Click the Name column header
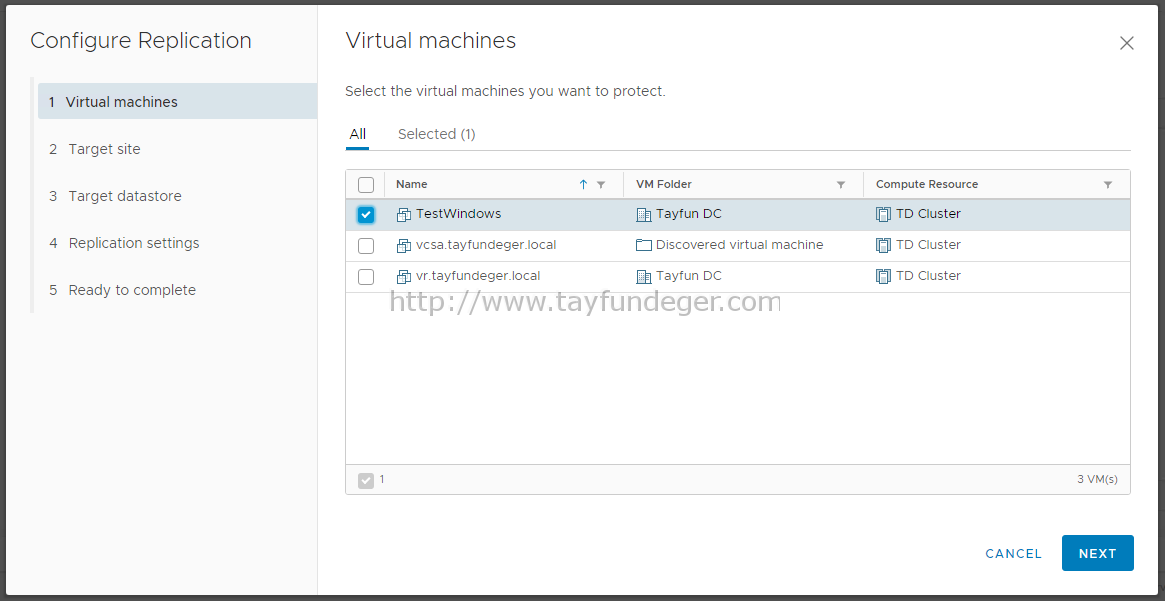Screen dimensions: 1165x601 coord(412,184)
